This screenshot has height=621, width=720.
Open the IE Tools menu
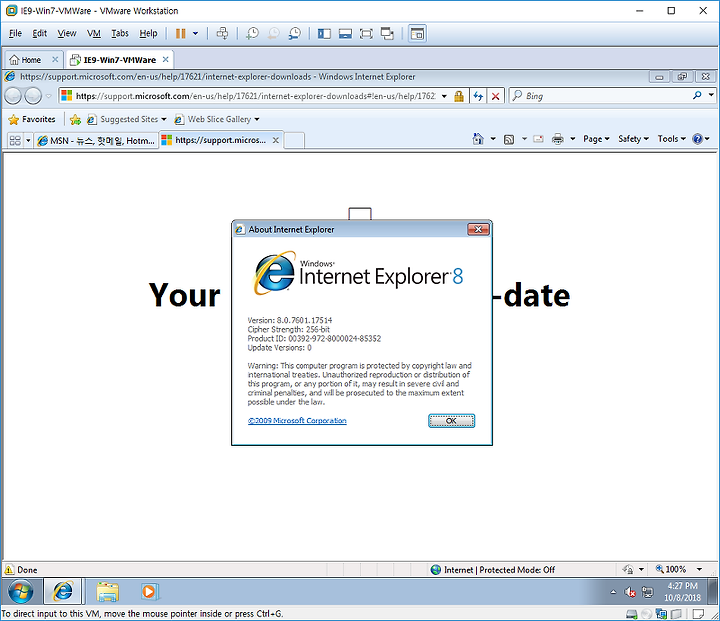(x=671, y=139)
